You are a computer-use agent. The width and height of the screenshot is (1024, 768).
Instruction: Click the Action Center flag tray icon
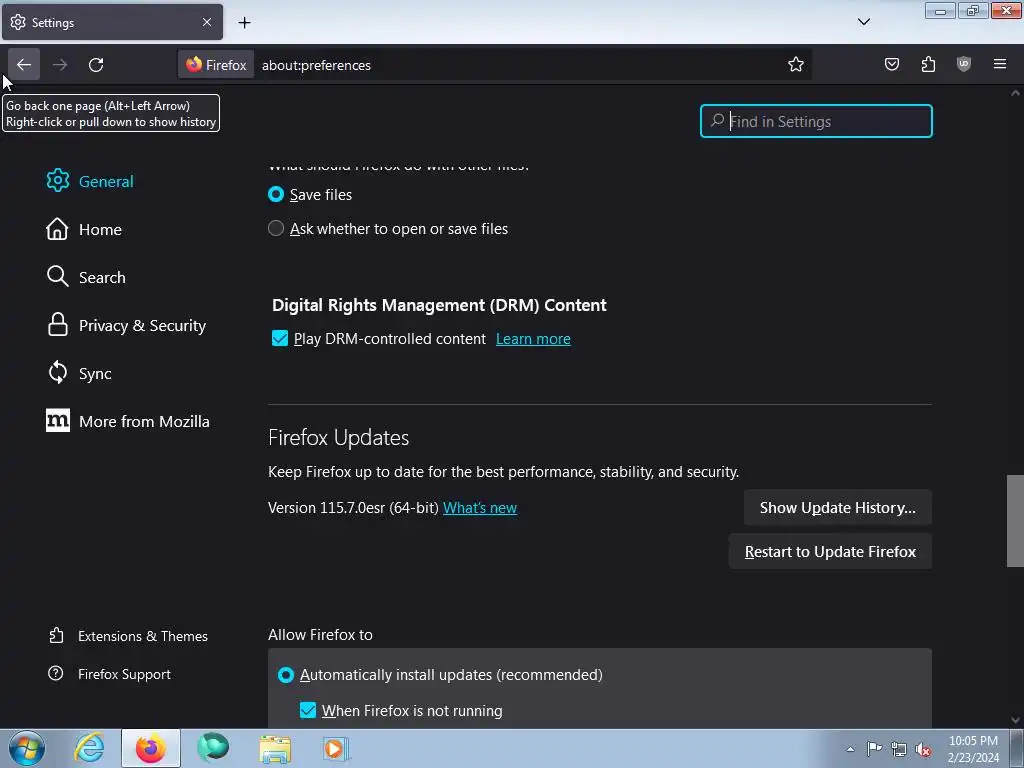point(874,748)
